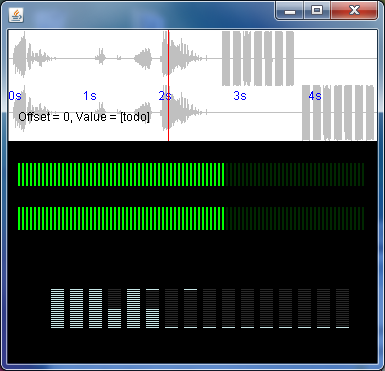Click the lower green level meter bar

191,218
